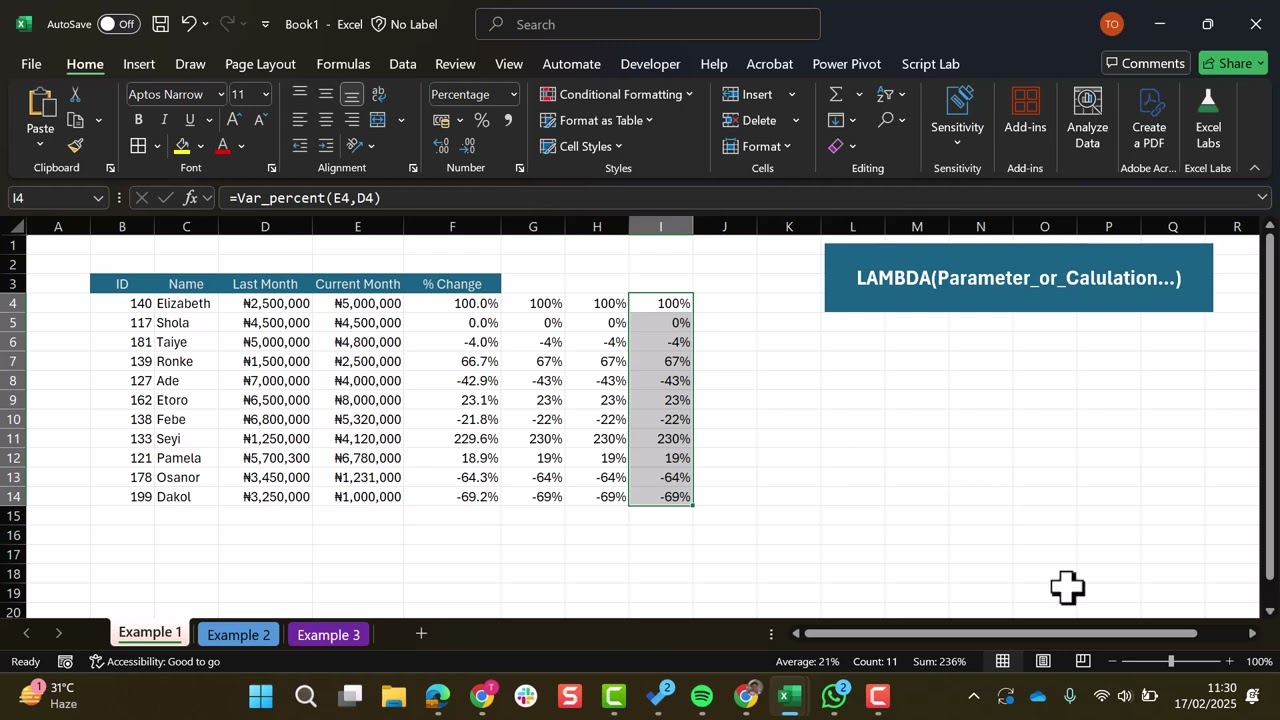Click Increase Decimal icon
1280x720 pixels.
point(441,146)
